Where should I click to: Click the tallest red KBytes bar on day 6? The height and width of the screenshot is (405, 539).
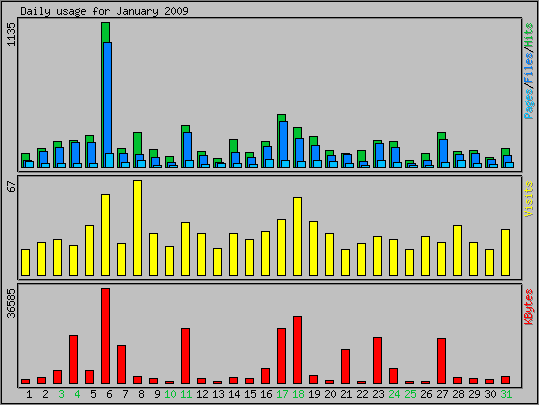(106, 336)
